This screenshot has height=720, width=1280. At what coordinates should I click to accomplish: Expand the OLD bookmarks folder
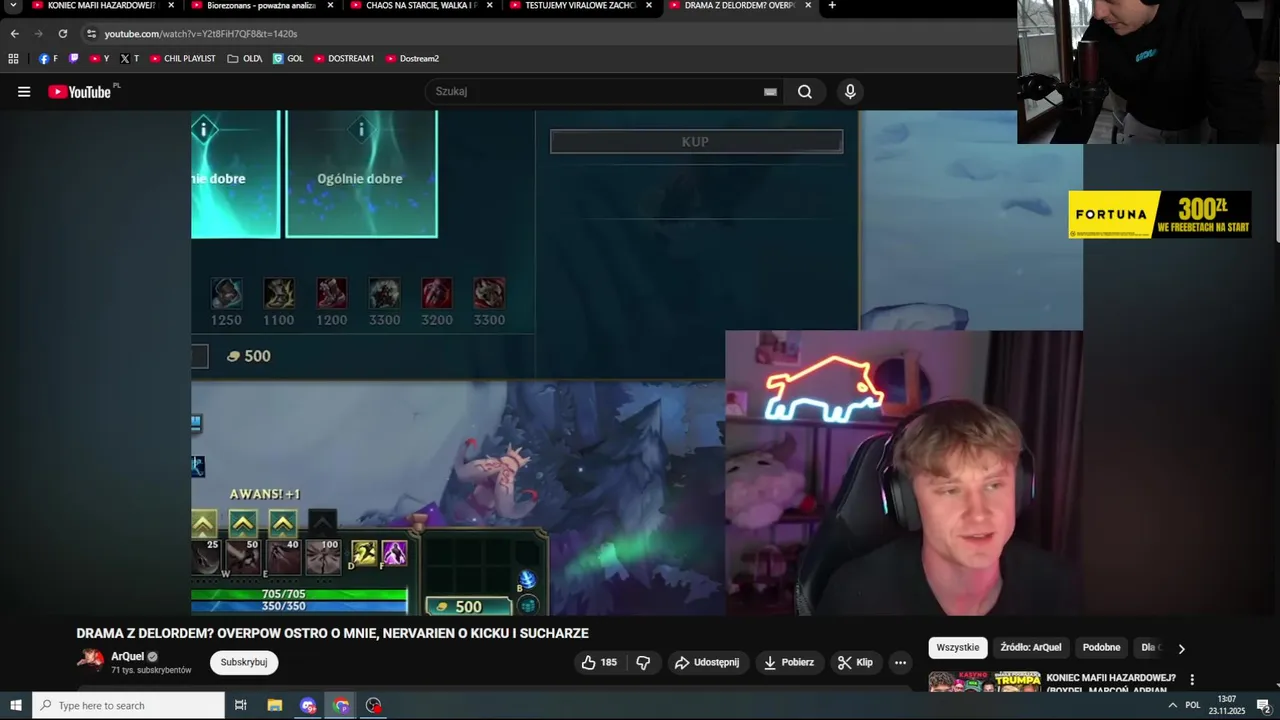click(245, 59)
